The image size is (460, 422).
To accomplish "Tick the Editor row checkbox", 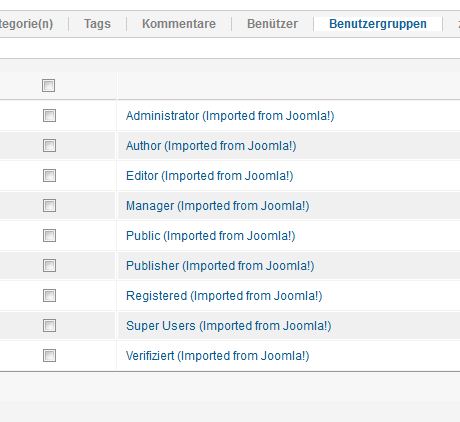I will coord(49,176).
